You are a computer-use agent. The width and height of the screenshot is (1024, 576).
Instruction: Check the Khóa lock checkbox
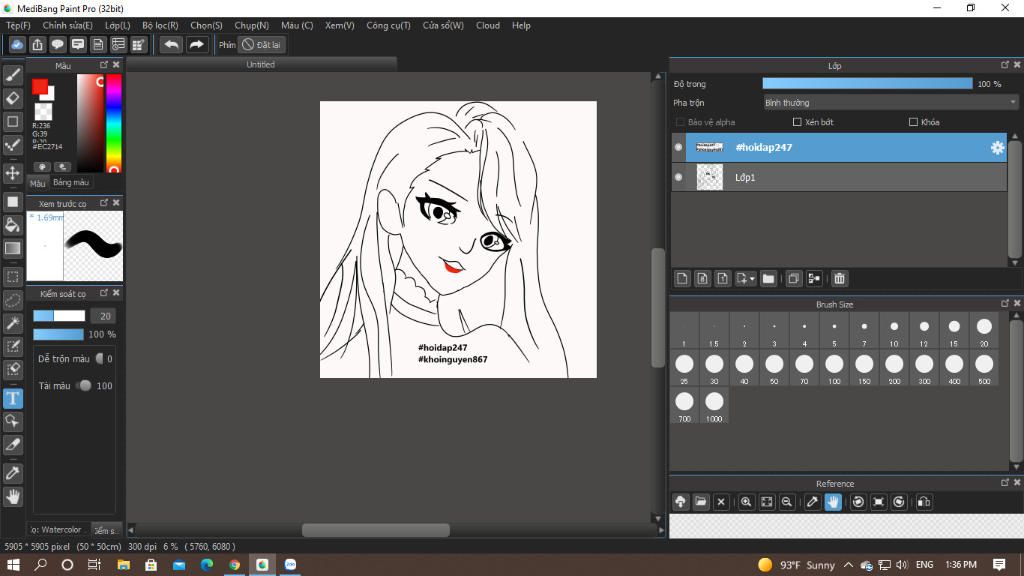point(913,122)
